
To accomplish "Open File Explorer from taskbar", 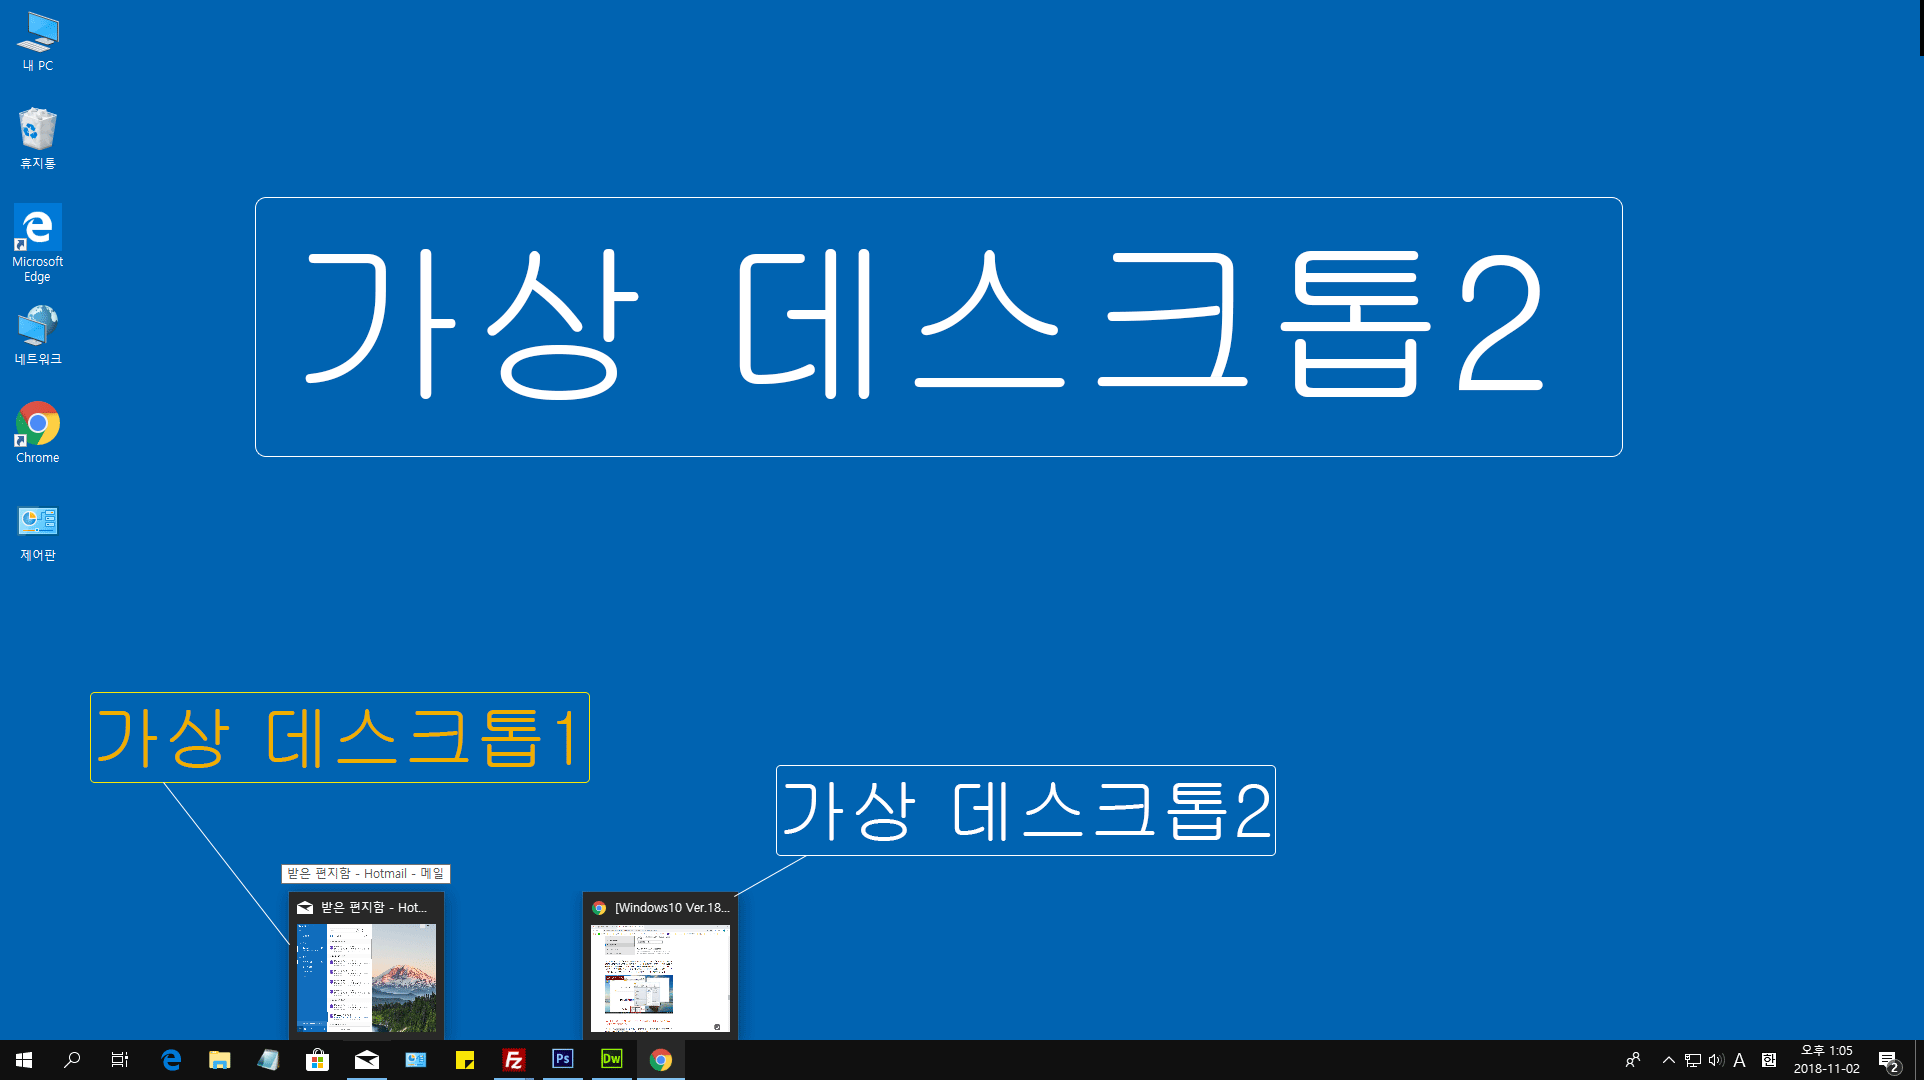I will (219, 1059).
